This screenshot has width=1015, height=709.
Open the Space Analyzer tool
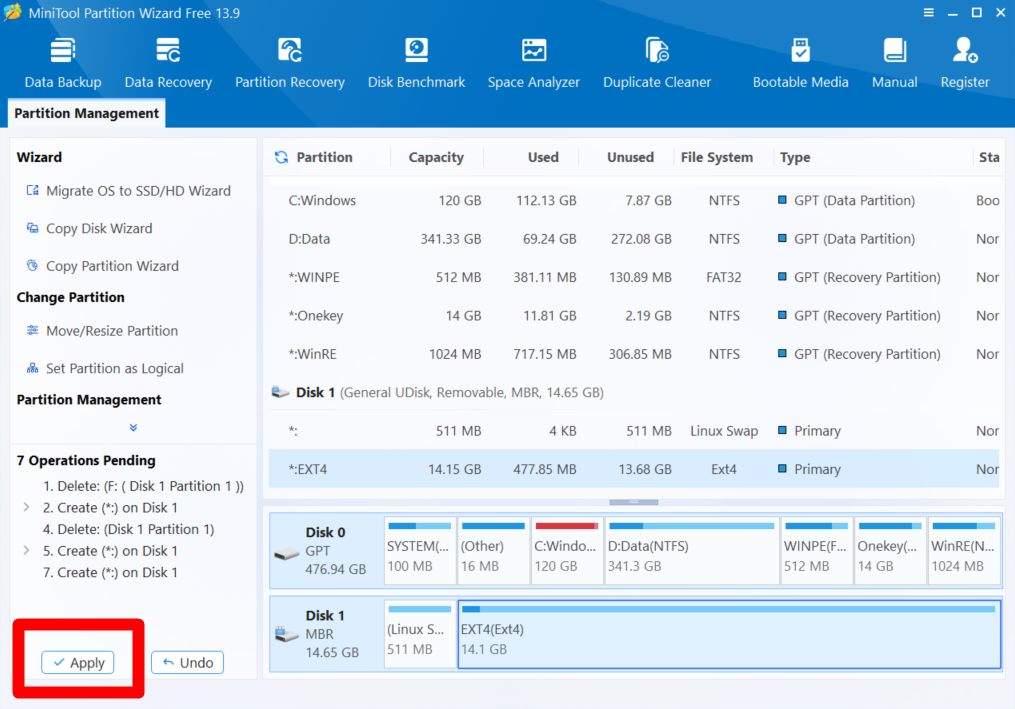533,63
